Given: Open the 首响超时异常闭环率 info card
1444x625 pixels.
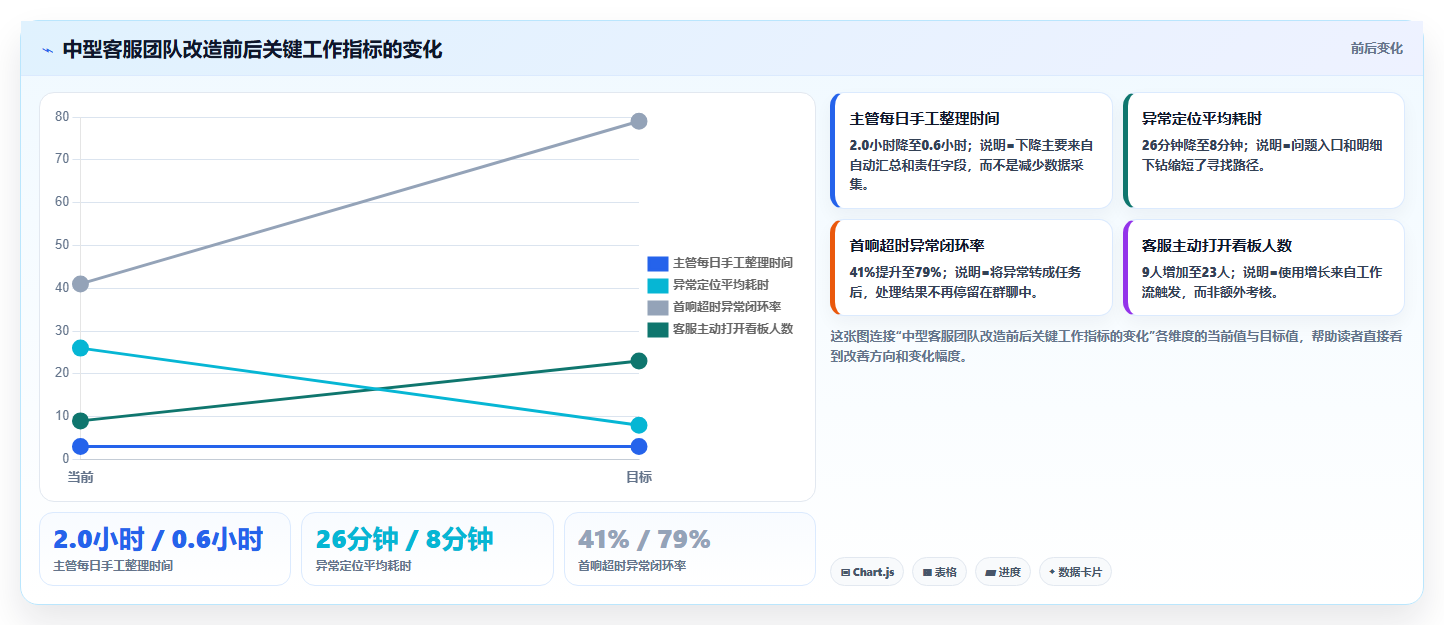Looking at the screenshot, I should coord(971,267).
